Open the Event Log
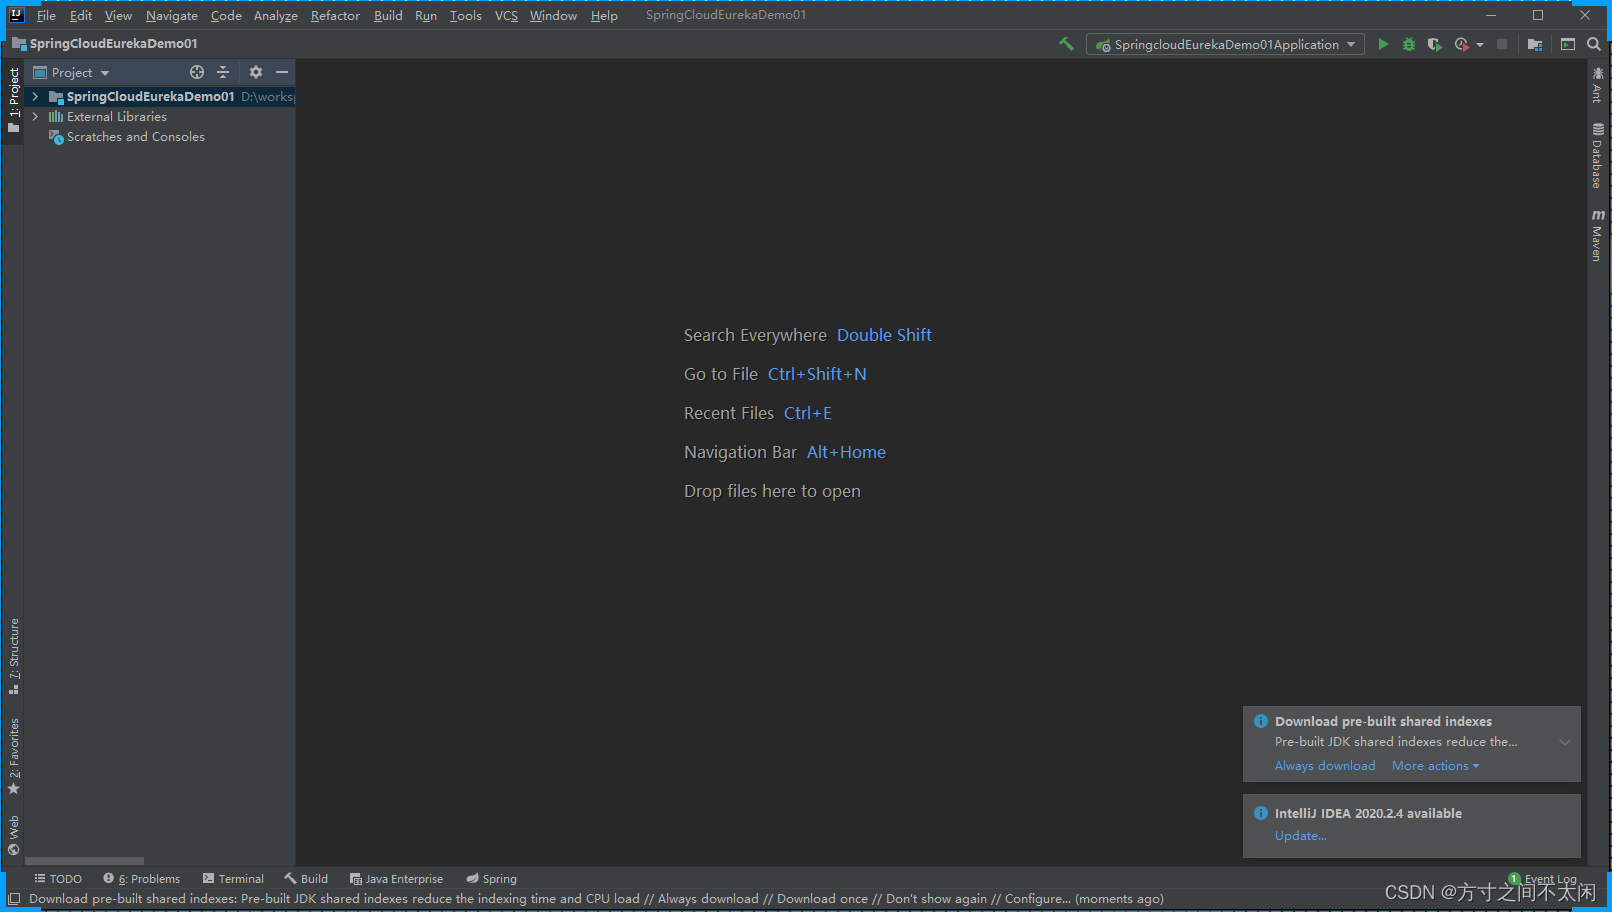 [x=1543, y=879]
